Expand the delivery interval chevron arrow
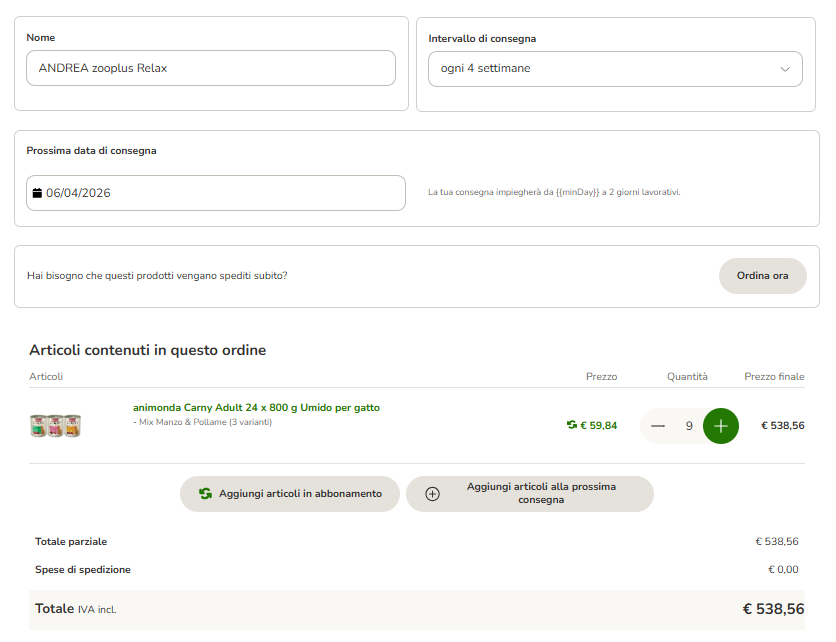 [785, 69]
